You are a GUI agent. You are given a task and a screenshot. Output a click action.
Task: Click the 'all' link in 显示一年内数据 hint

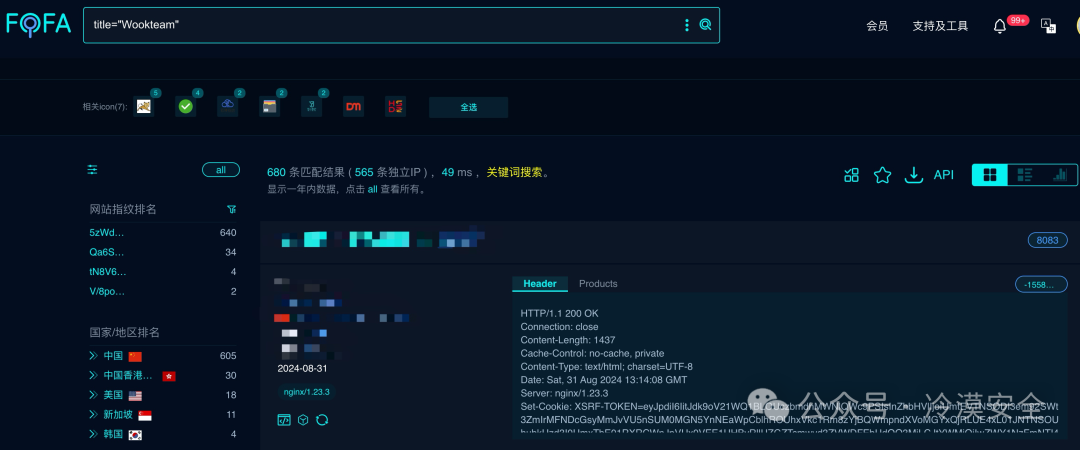372,189
